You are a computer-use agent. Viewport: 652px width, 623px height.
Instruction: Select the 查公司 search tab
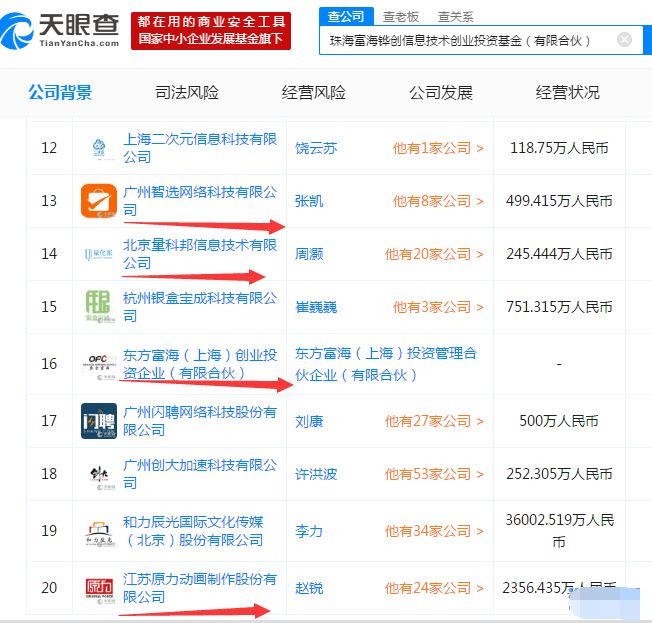click(x=346, y=16)
